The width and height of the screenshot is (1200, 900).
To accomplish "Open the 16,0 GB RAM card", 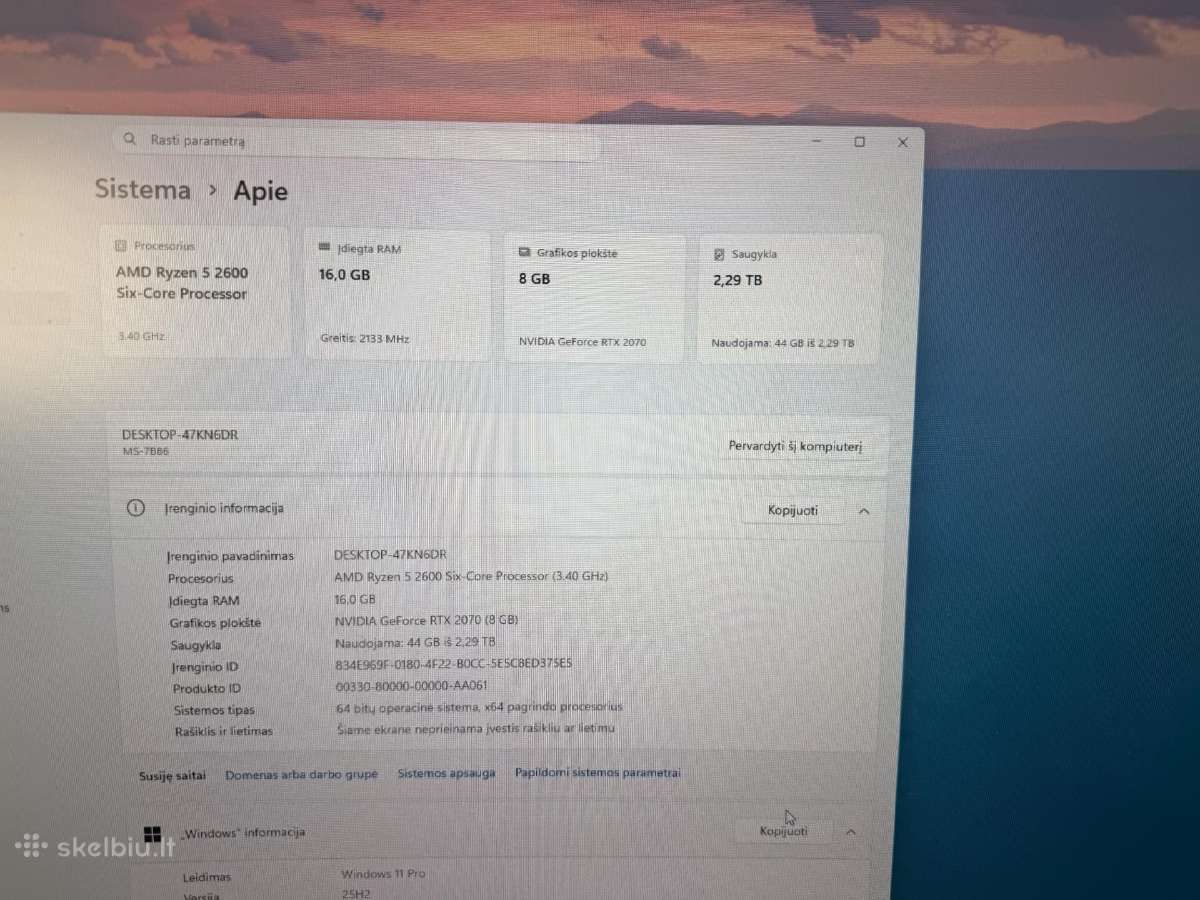I will tap(397, 294).
